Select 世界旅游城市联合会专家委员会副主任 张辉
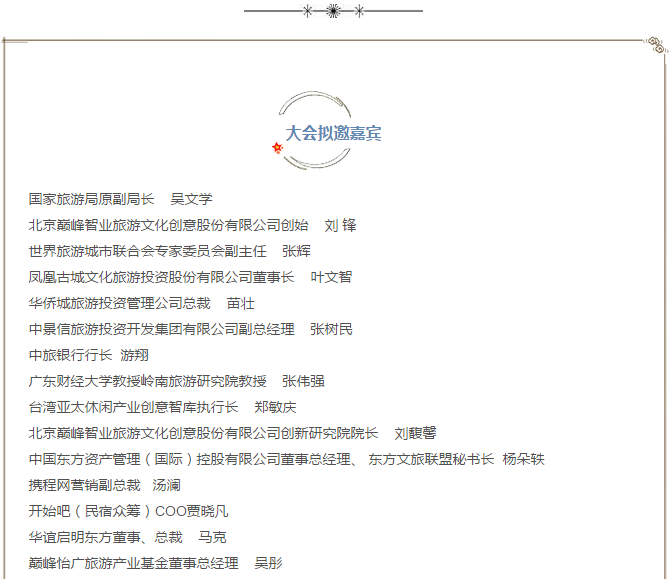 pyautogui.click(x=169, y=251)
